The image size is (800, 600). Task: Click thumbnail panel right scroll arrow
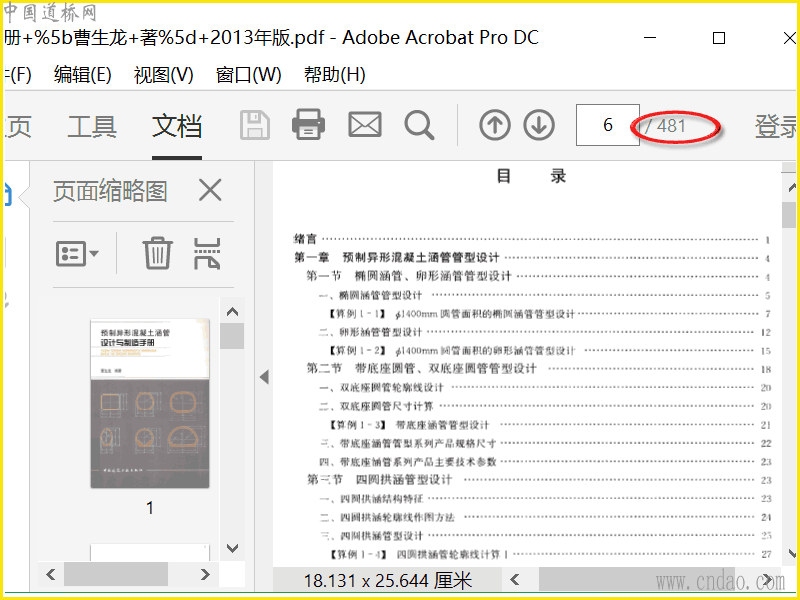point(205,574)
